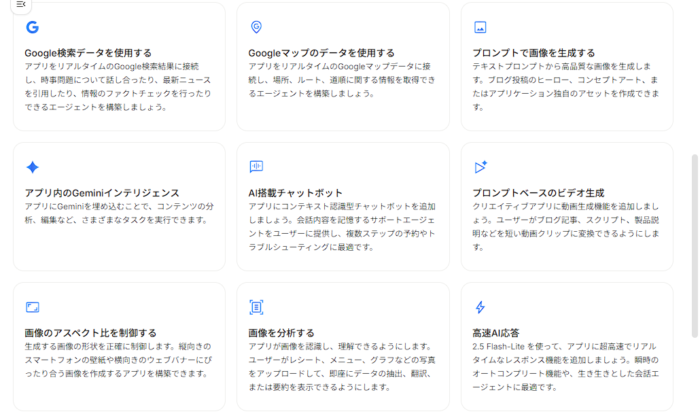Click the video generation play icon

tap(480, 167)
